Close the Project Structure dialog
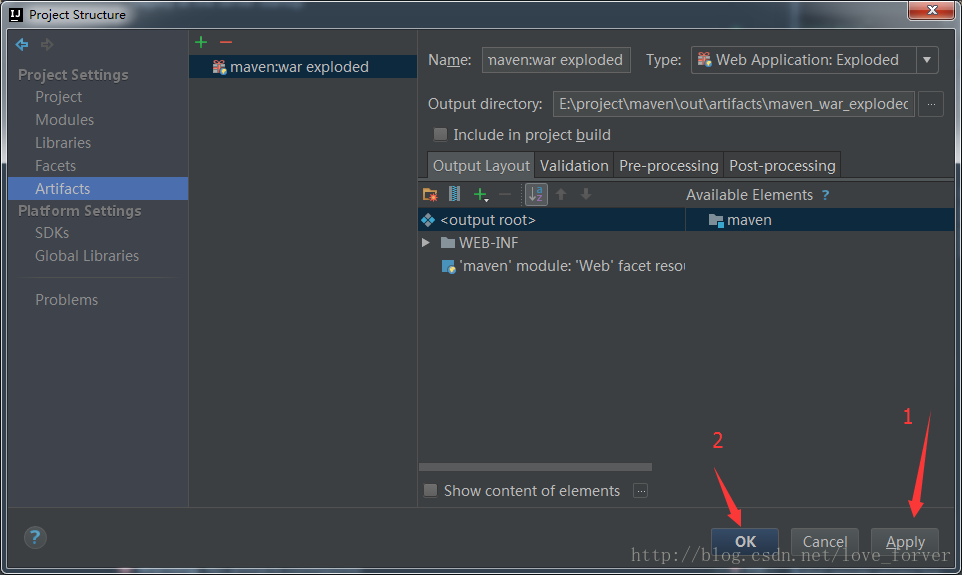This screenshot has width=962, height=575. point(931,10)
